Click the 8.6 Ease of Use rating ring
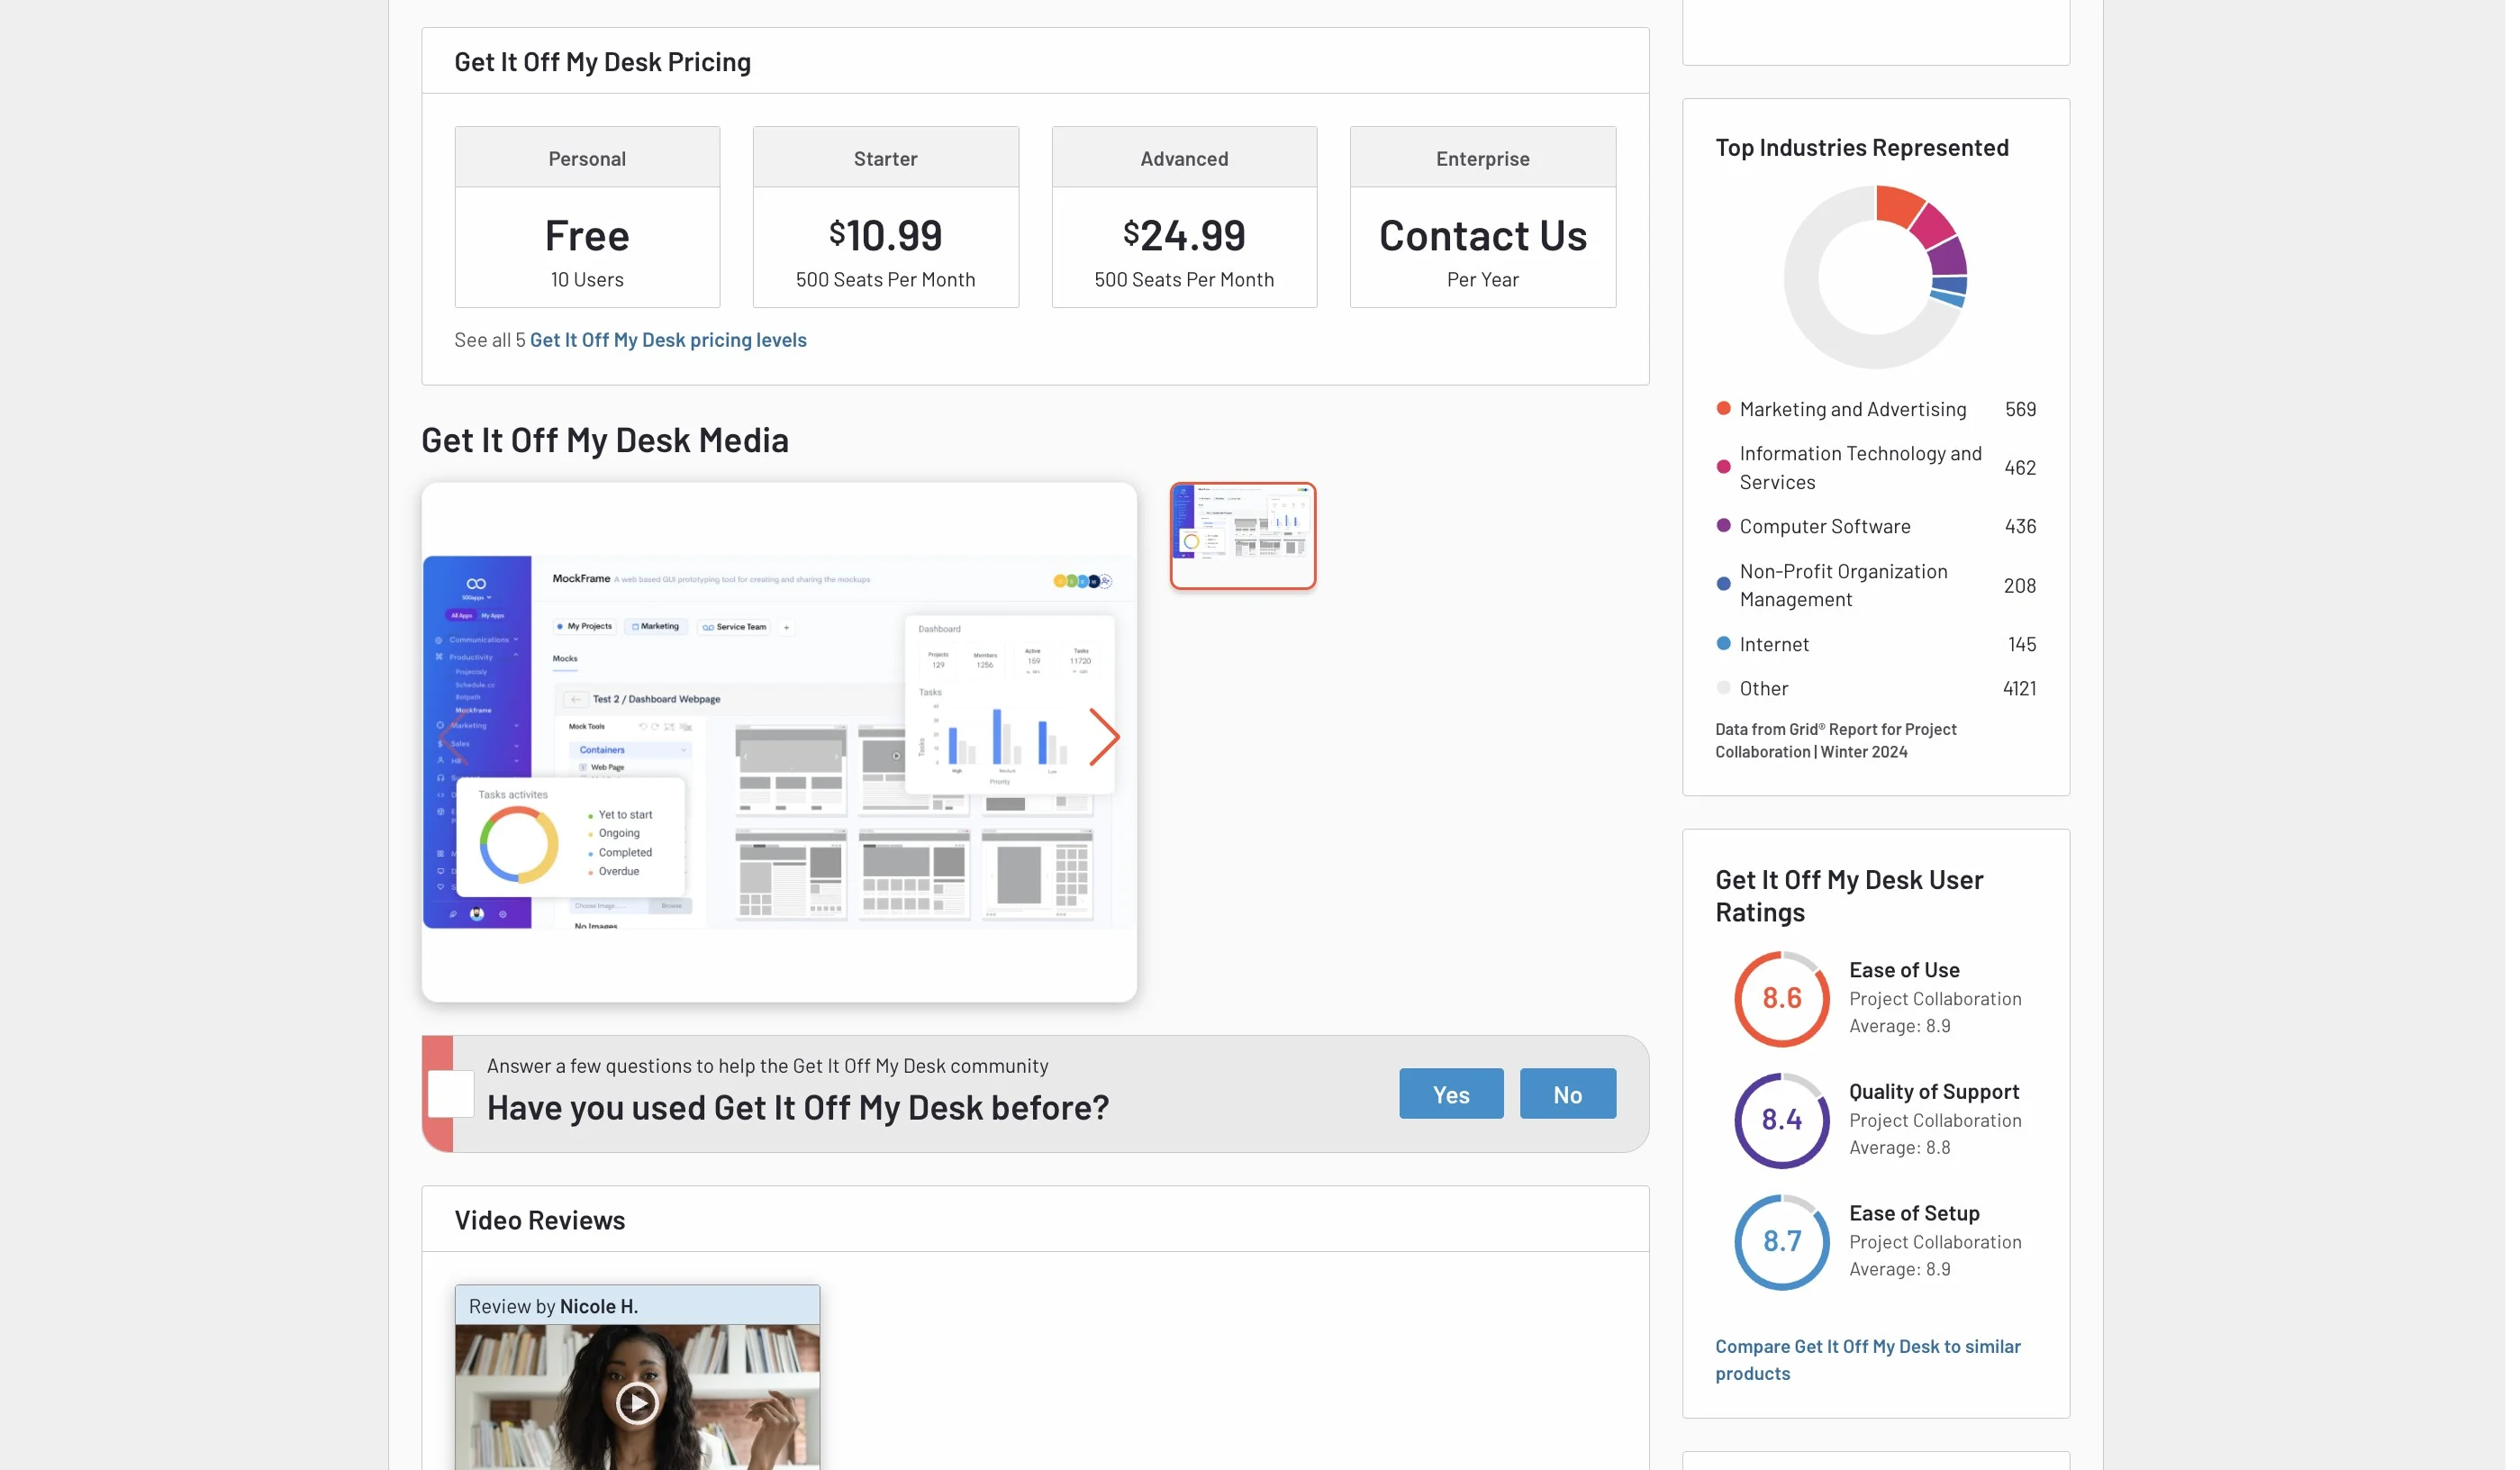Image resolution: width=2520 pixels, height=1470 pixels. click(x=1781, y=999)
